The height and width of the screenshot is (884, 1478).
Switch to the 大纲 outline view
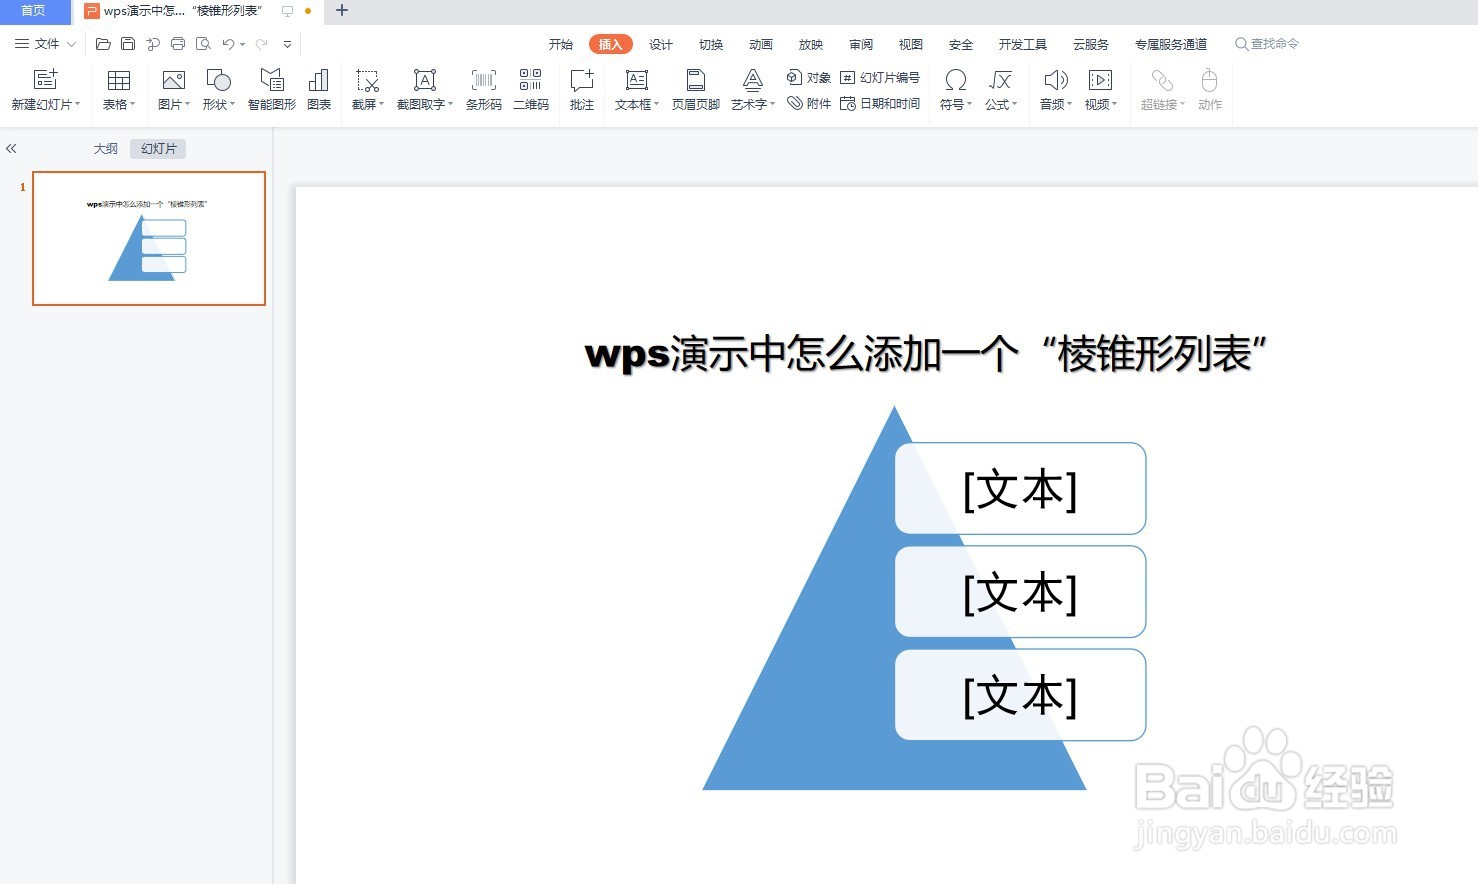[x=105, y=149]
